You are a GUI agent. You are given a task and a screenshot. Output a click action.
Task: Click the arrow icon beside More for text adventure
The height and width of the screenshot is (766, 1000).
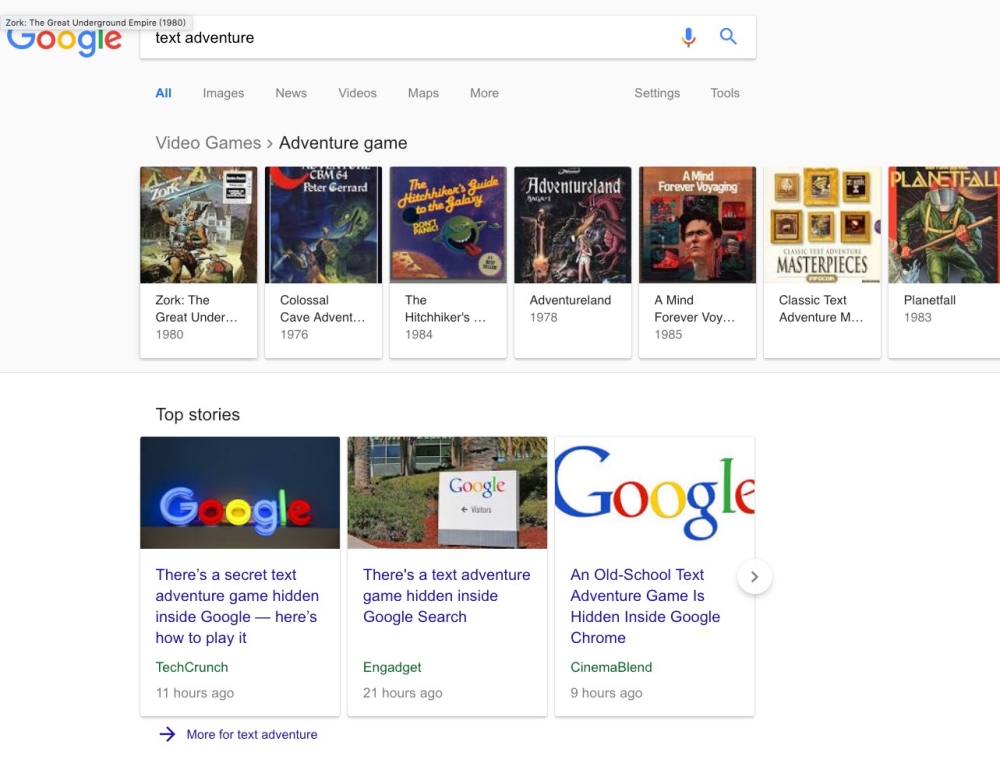pos(167,734)
